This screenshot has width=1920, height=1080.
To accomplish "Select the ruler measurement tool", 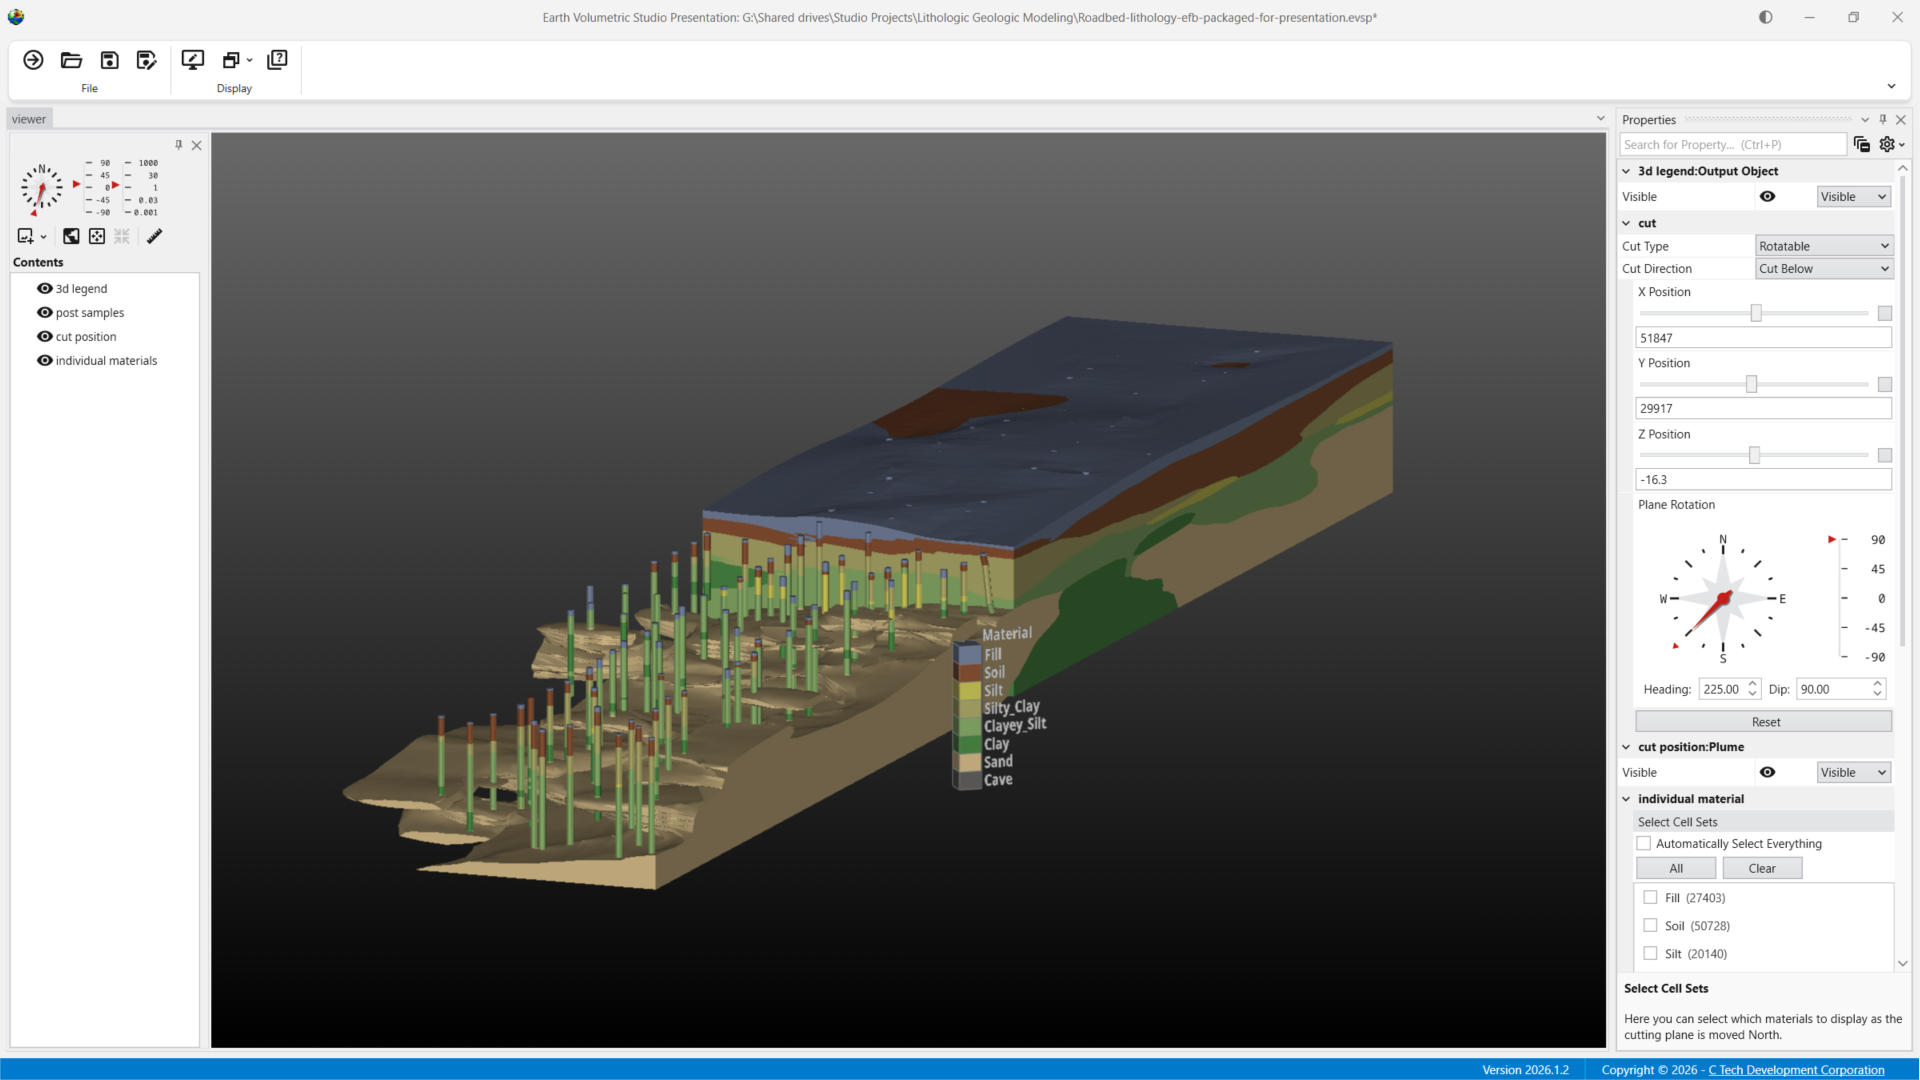I will (155, 236).
